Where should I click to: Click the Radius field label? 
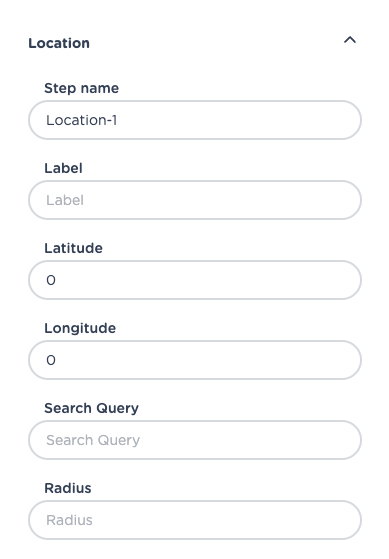pyautogui.click(x=68, y=488)
